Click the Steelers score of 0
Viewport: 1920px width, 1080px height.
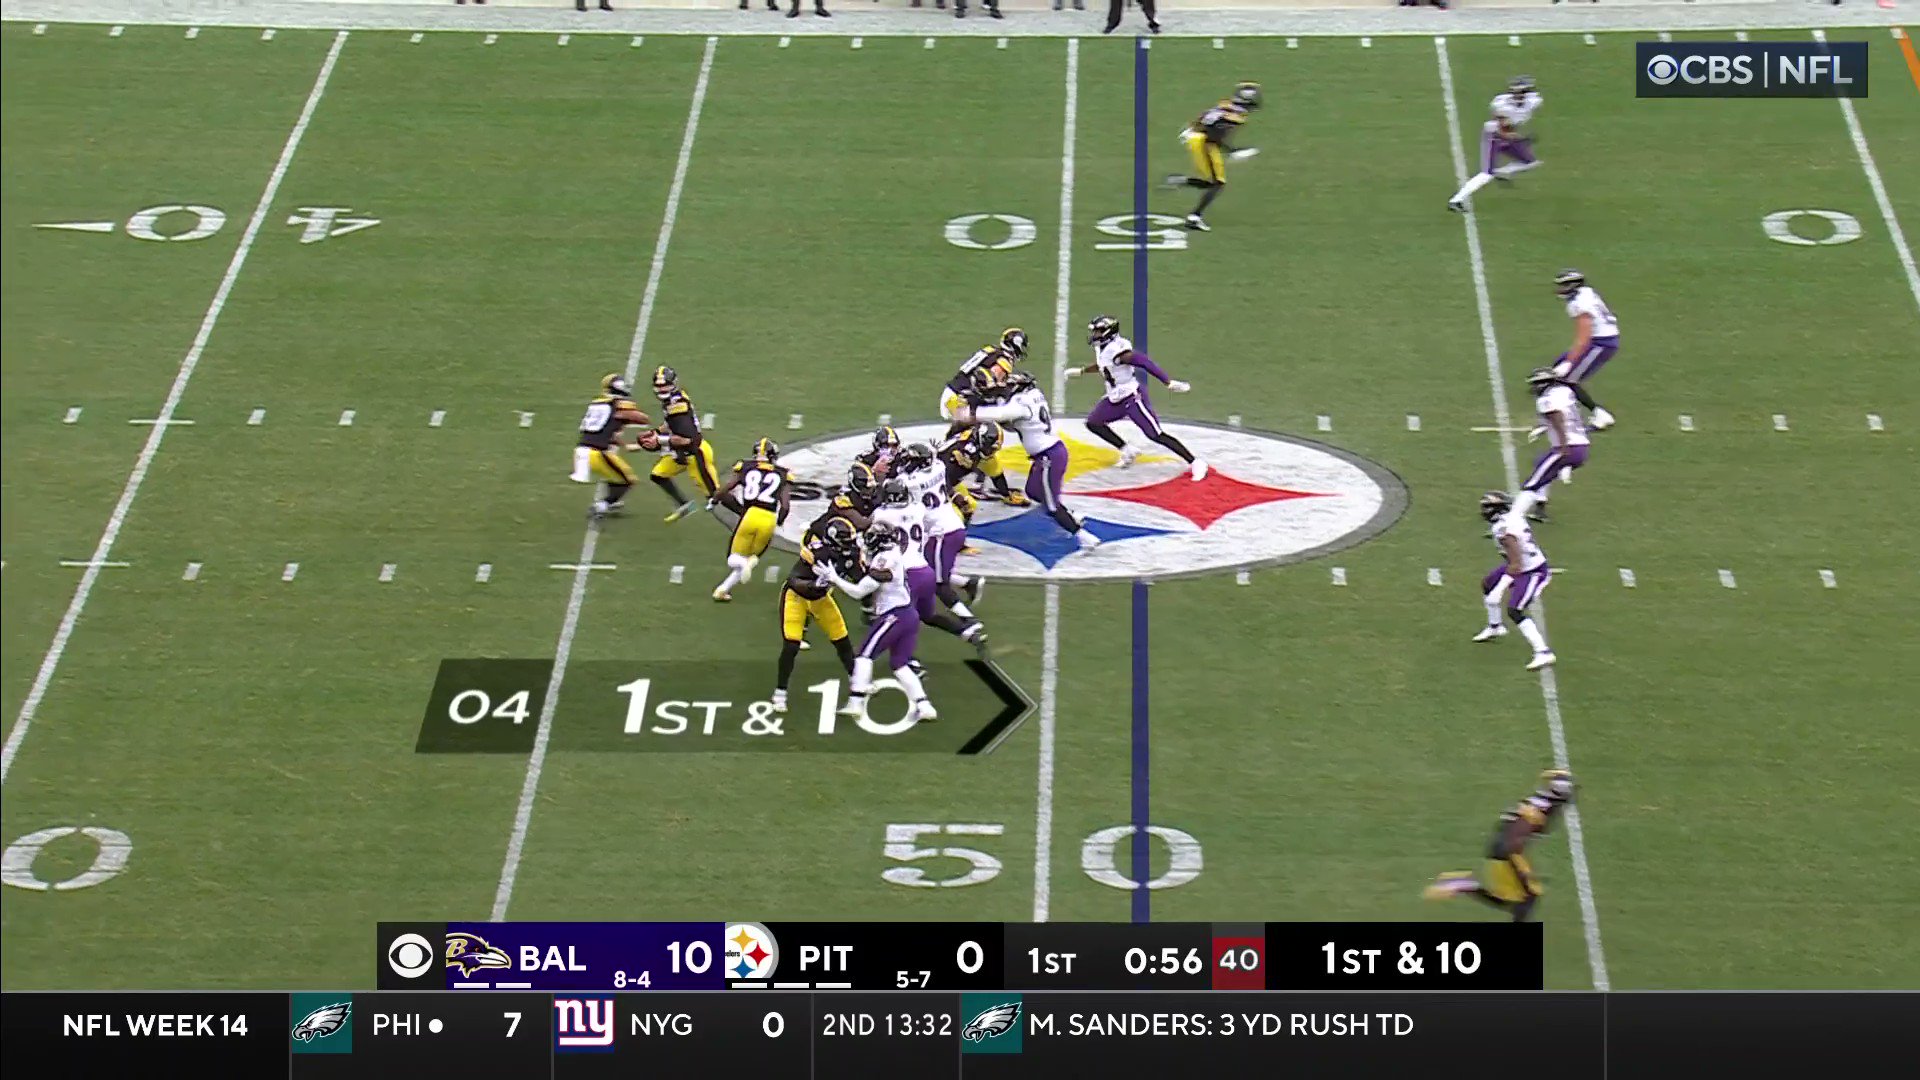969,958
